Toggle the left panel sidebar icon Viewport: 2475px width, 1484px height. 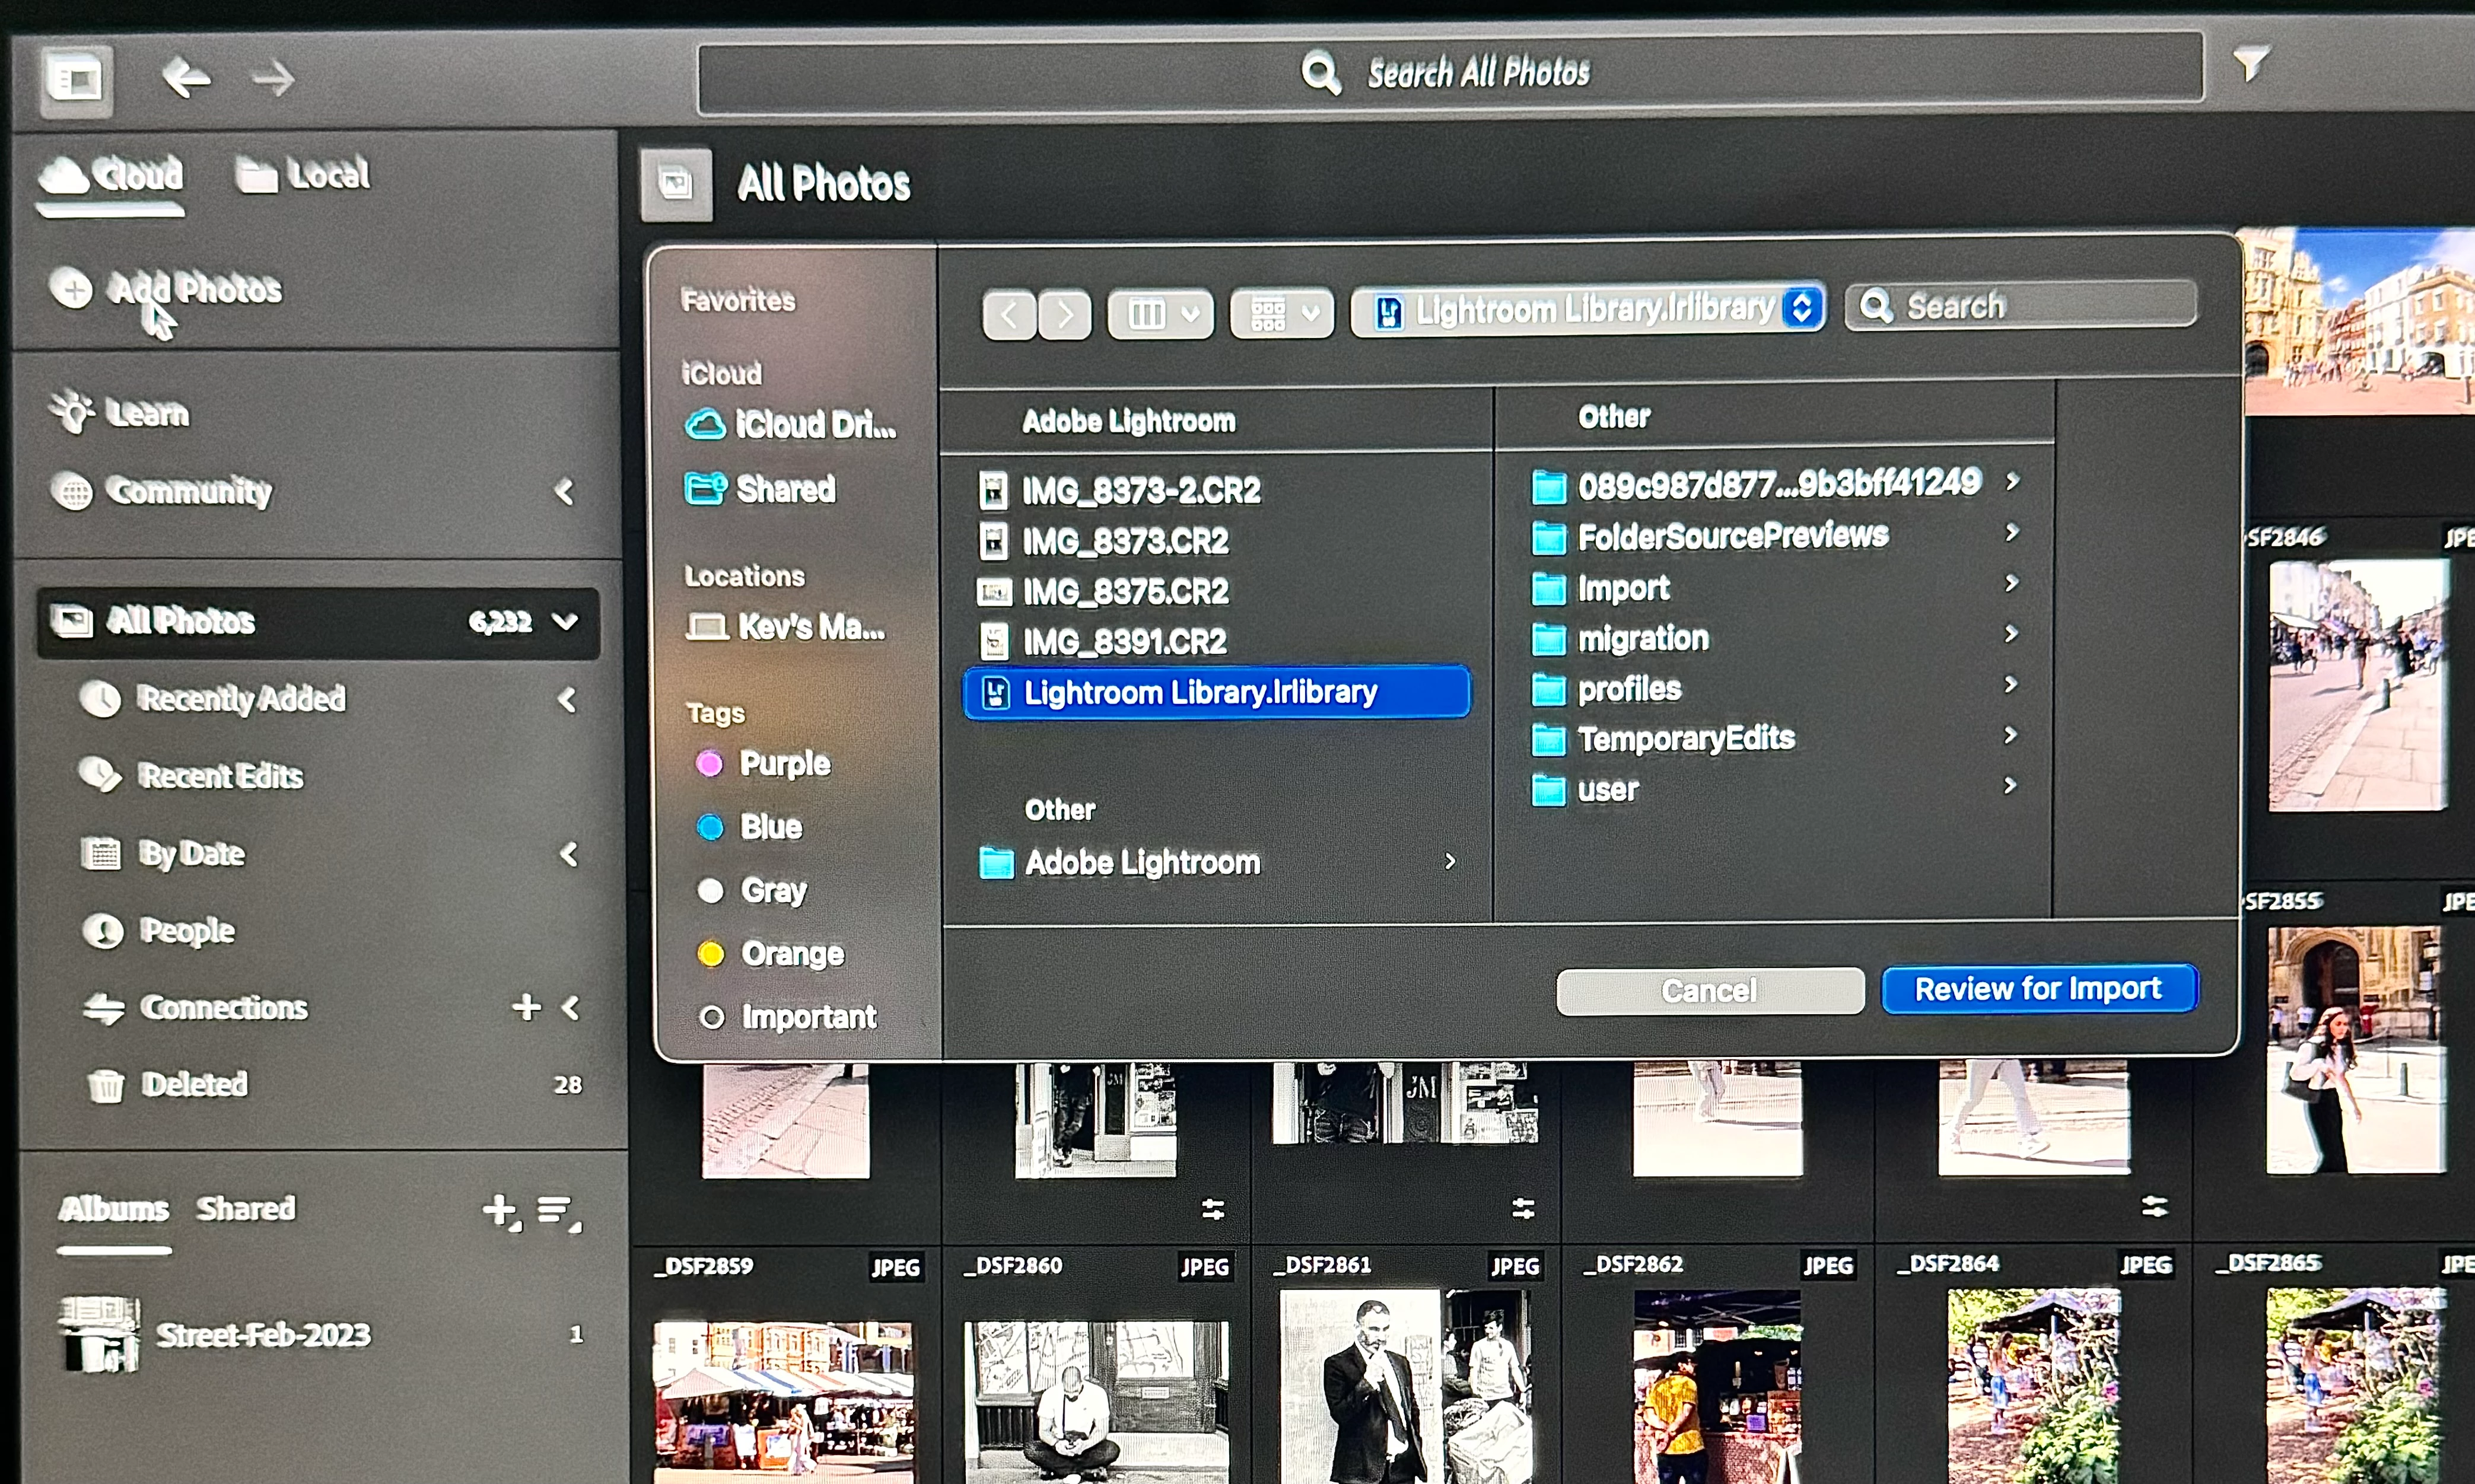[x=76, y=79]
